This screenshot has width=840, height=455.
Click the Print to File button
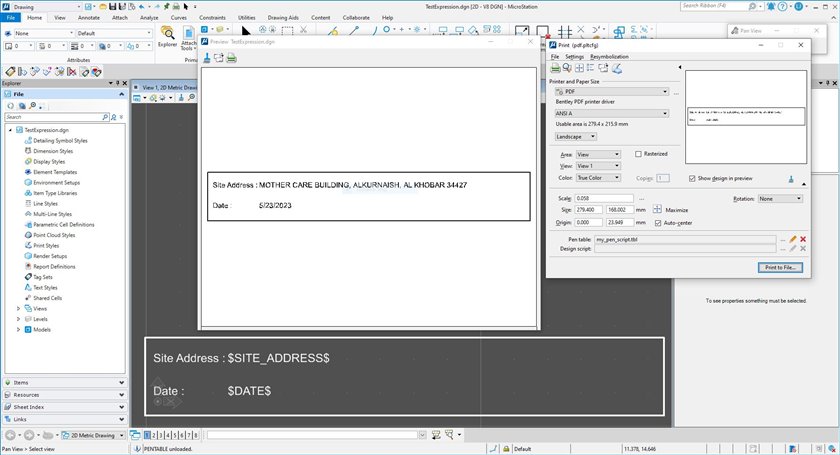click(780, 267)
